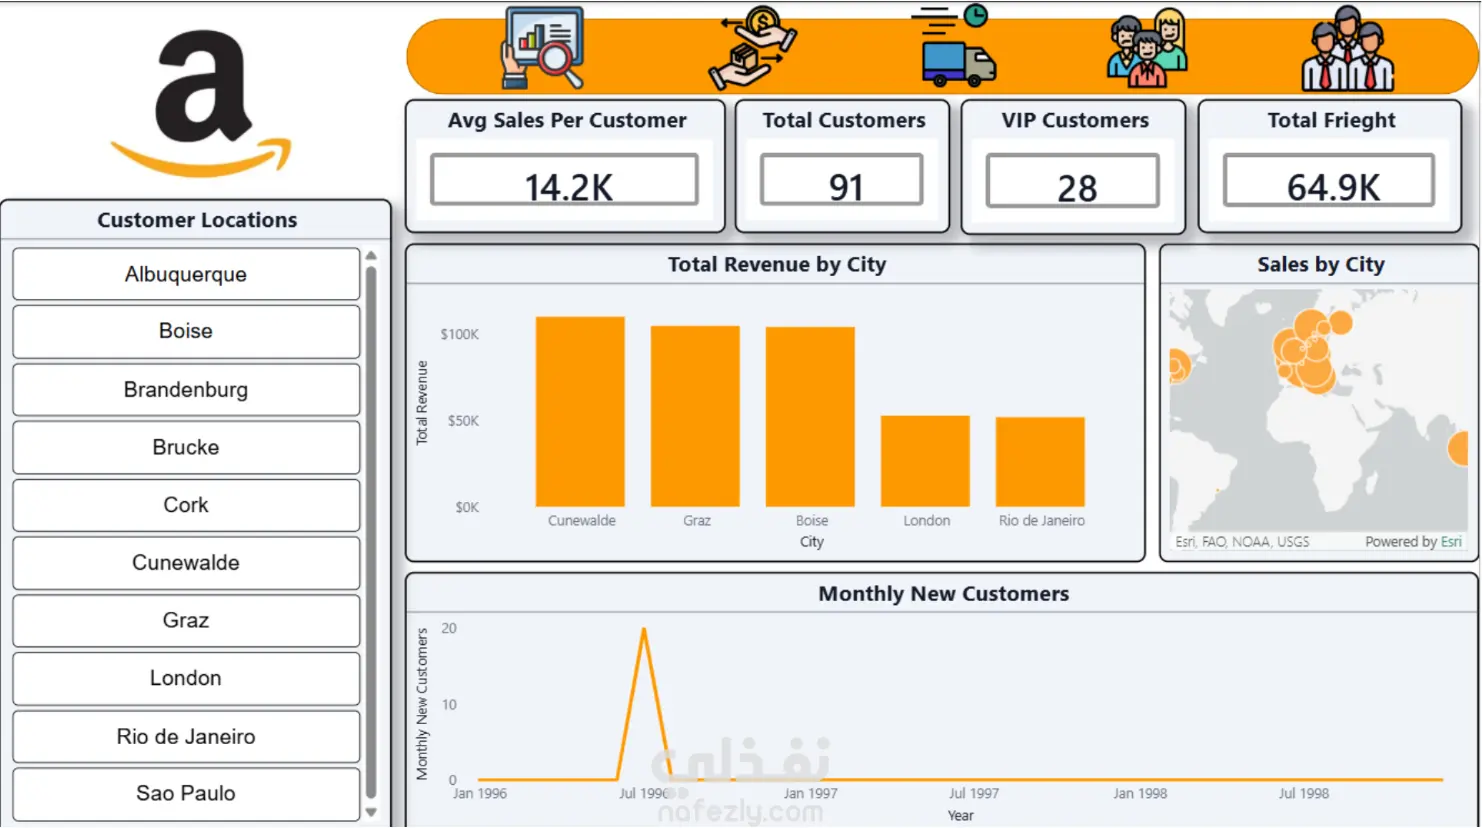Click the Graz revenue bar
Viewport: 1482px width, 828px height.
point(695,416)
